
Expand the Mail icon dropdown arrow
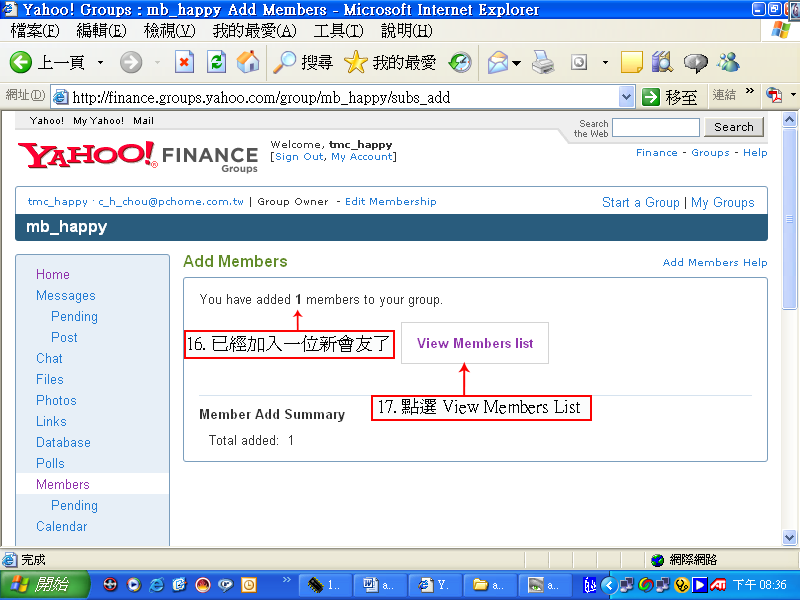516,63
